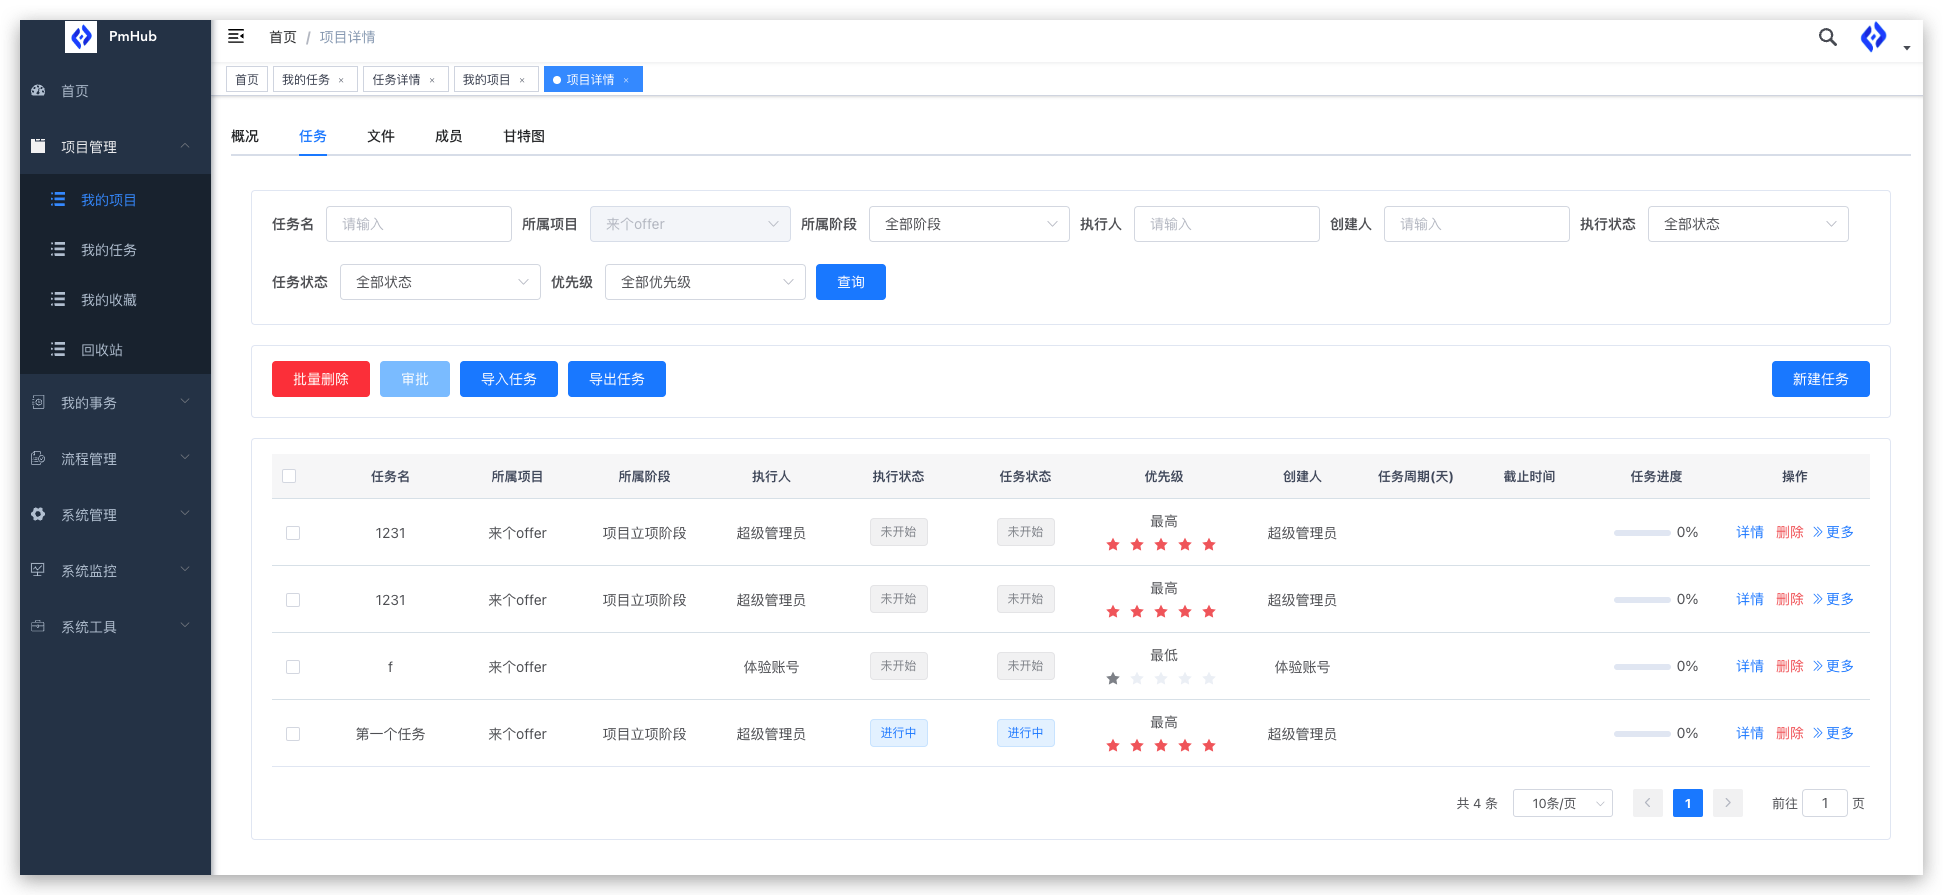Viewport: 1943px width, 895px height.
Task: Click the 我的任务 list icon in sidebar
Action: (x=58, y=250)
